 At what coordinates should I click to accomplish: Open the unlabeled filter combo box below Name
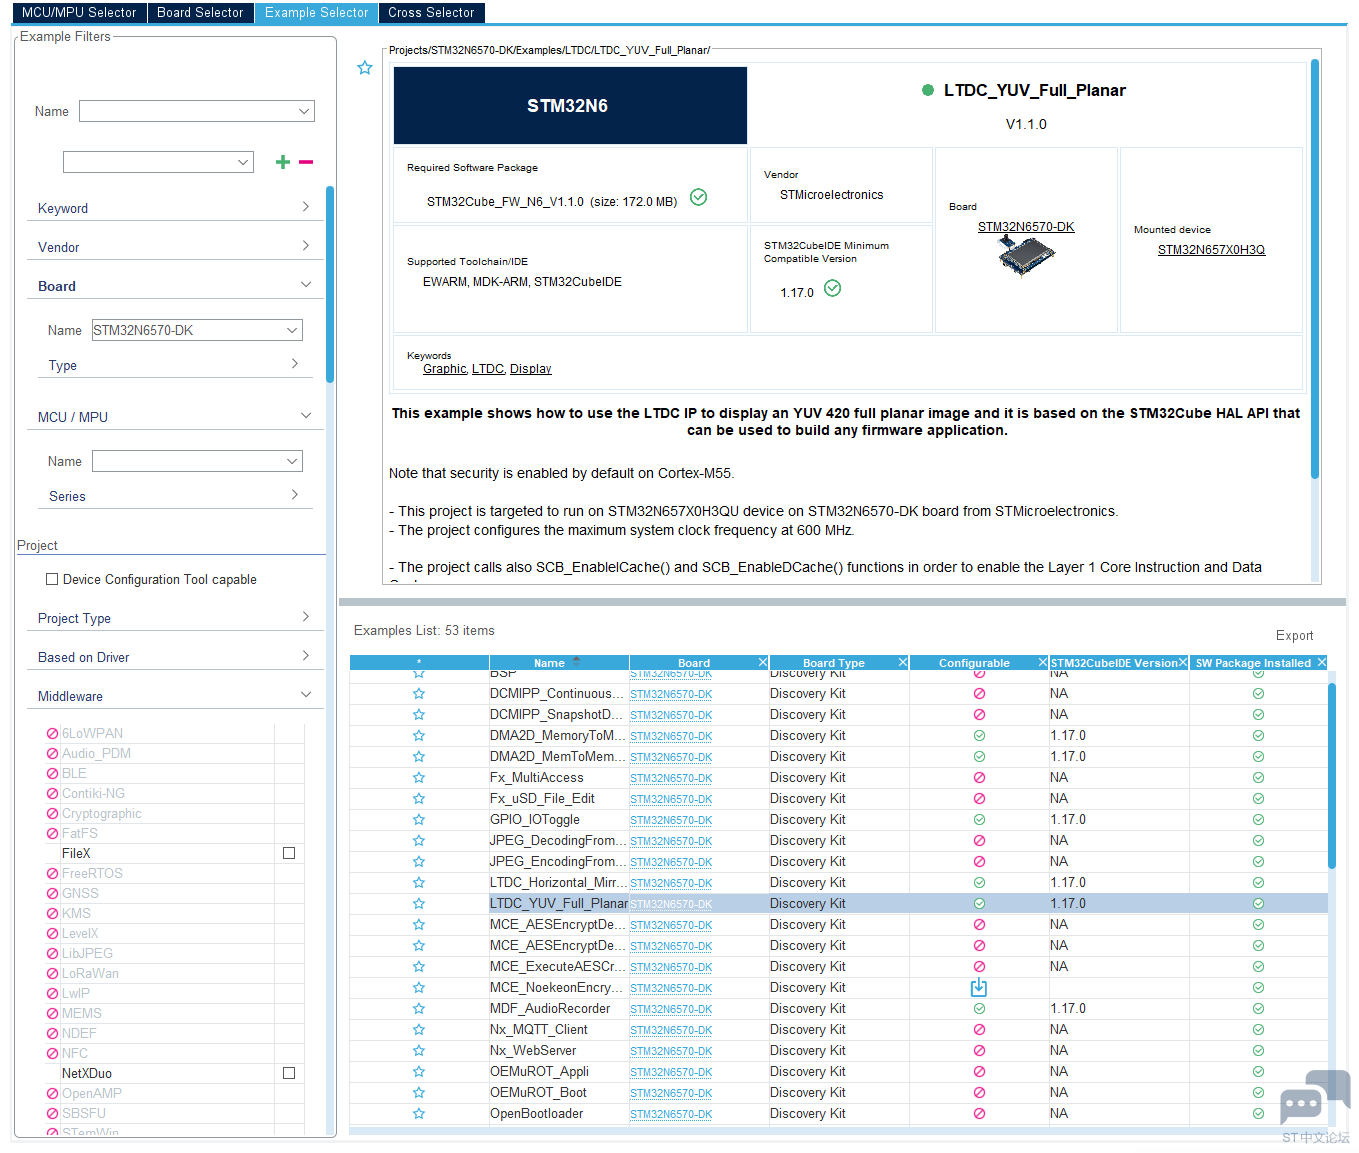point(158,162)
